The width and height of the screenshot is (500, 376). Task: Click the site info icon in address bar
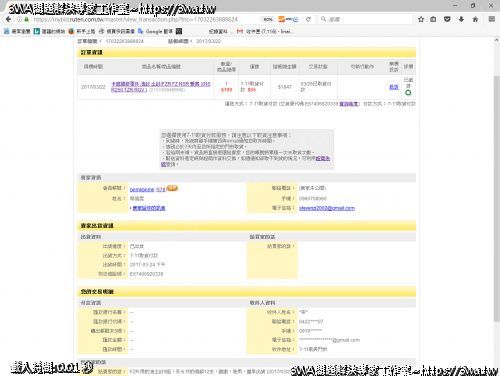(19, 19)
